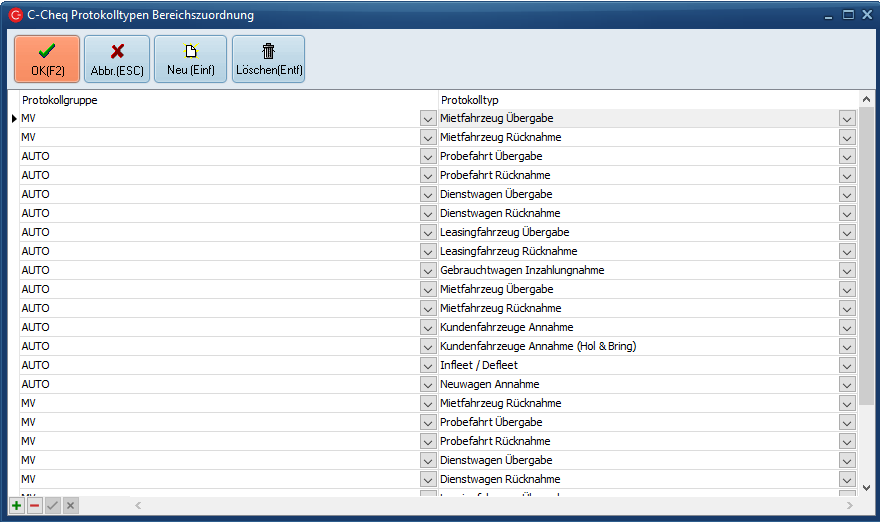Click the Protokolltyp column header
Image resolution: width=880 pixels, height=522 pixels.
pos(640,100)
